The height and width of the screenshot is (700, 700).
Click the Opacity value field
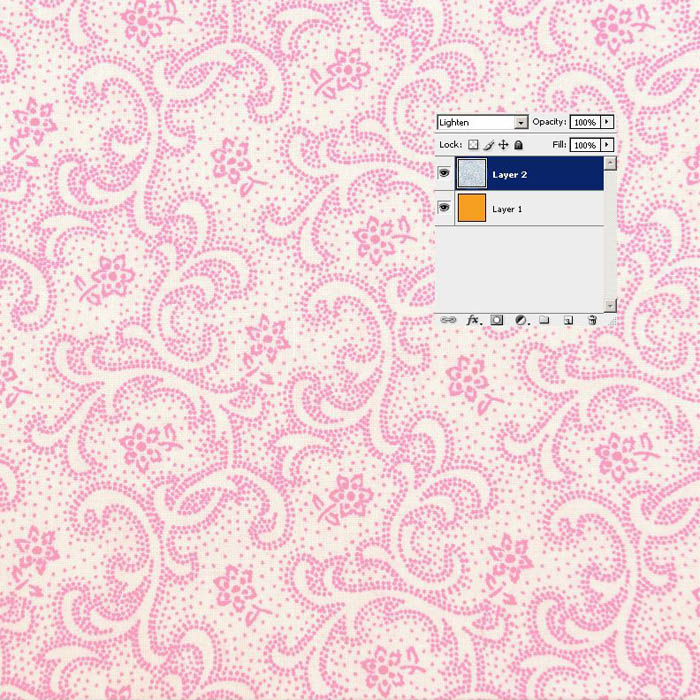[x=585, y=122]
